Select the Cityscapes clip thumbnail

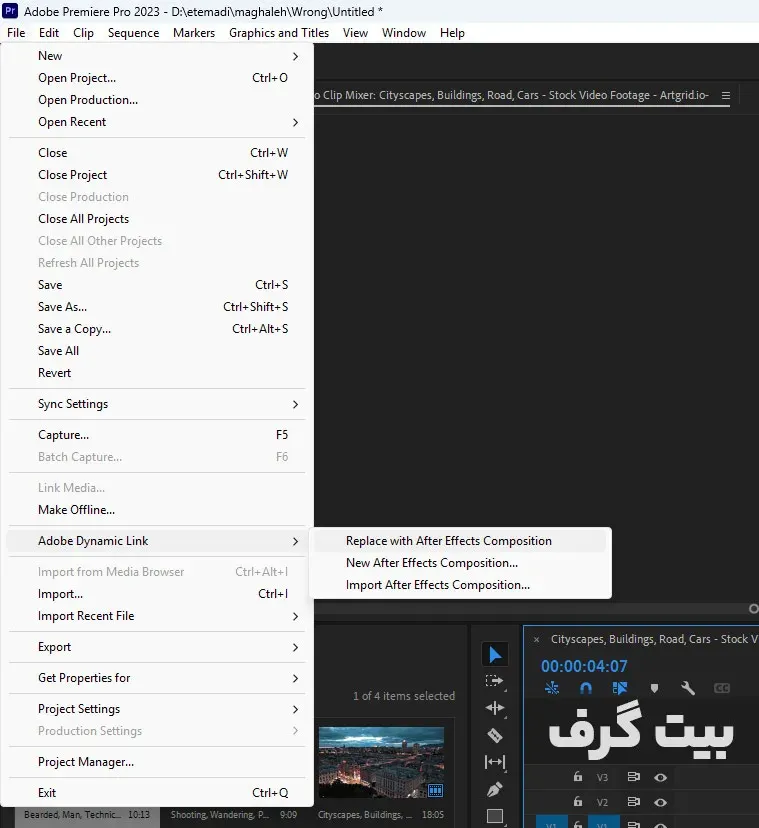click(x=381, y=762)
